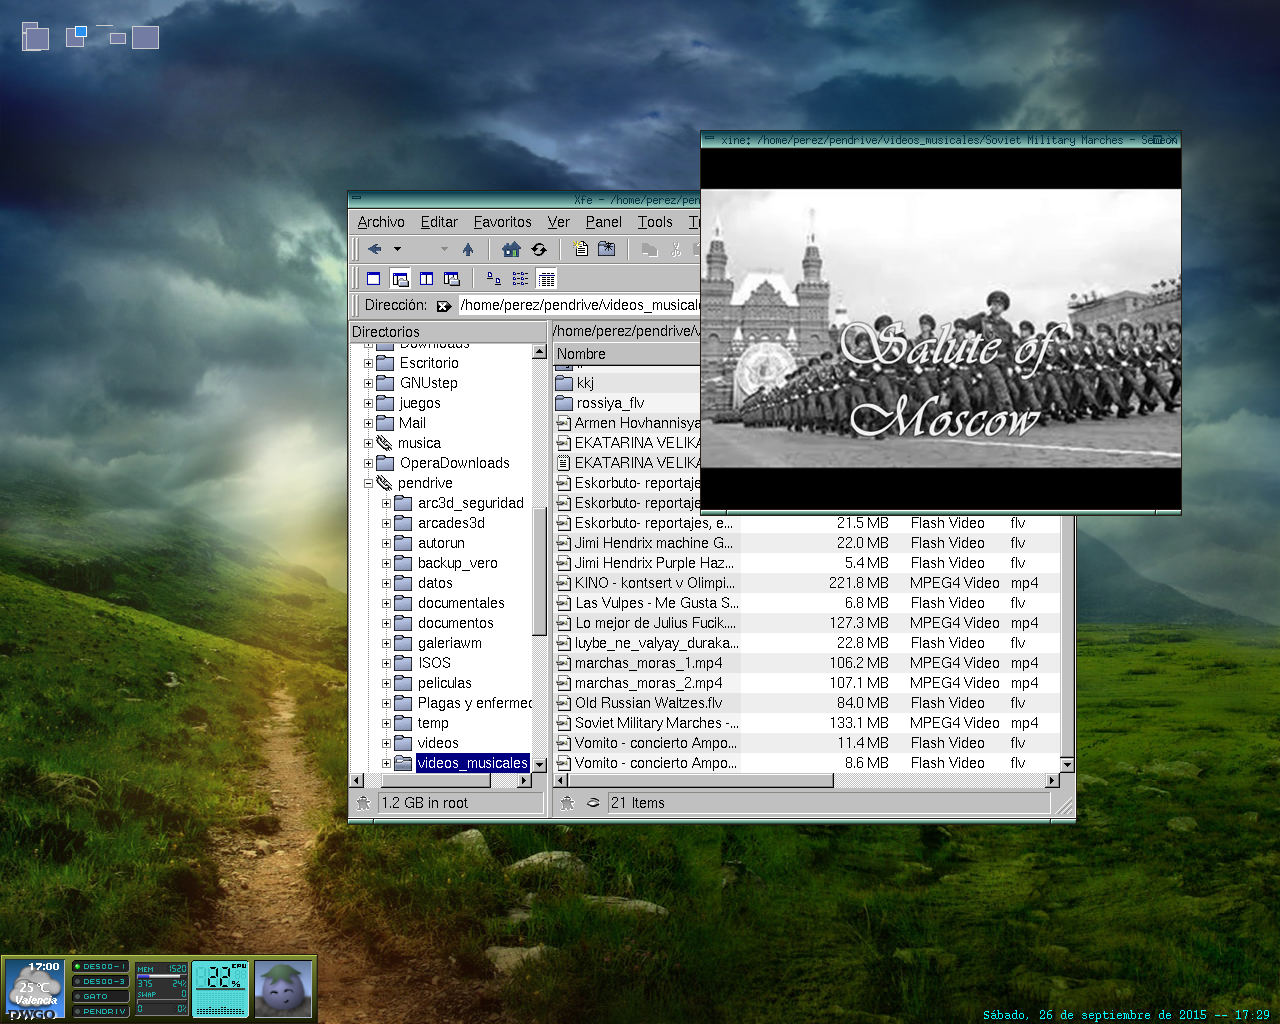Refresh the file panels
Viewport: 1280px width, 1024px height.
539,249
